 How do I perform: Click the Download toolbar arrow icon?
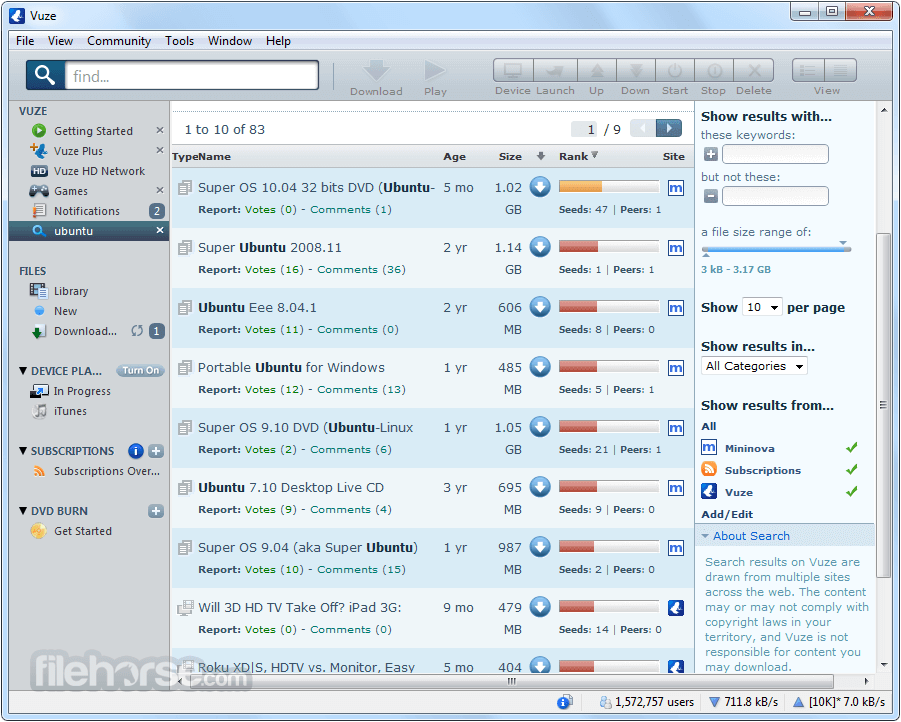click(376, 71)
